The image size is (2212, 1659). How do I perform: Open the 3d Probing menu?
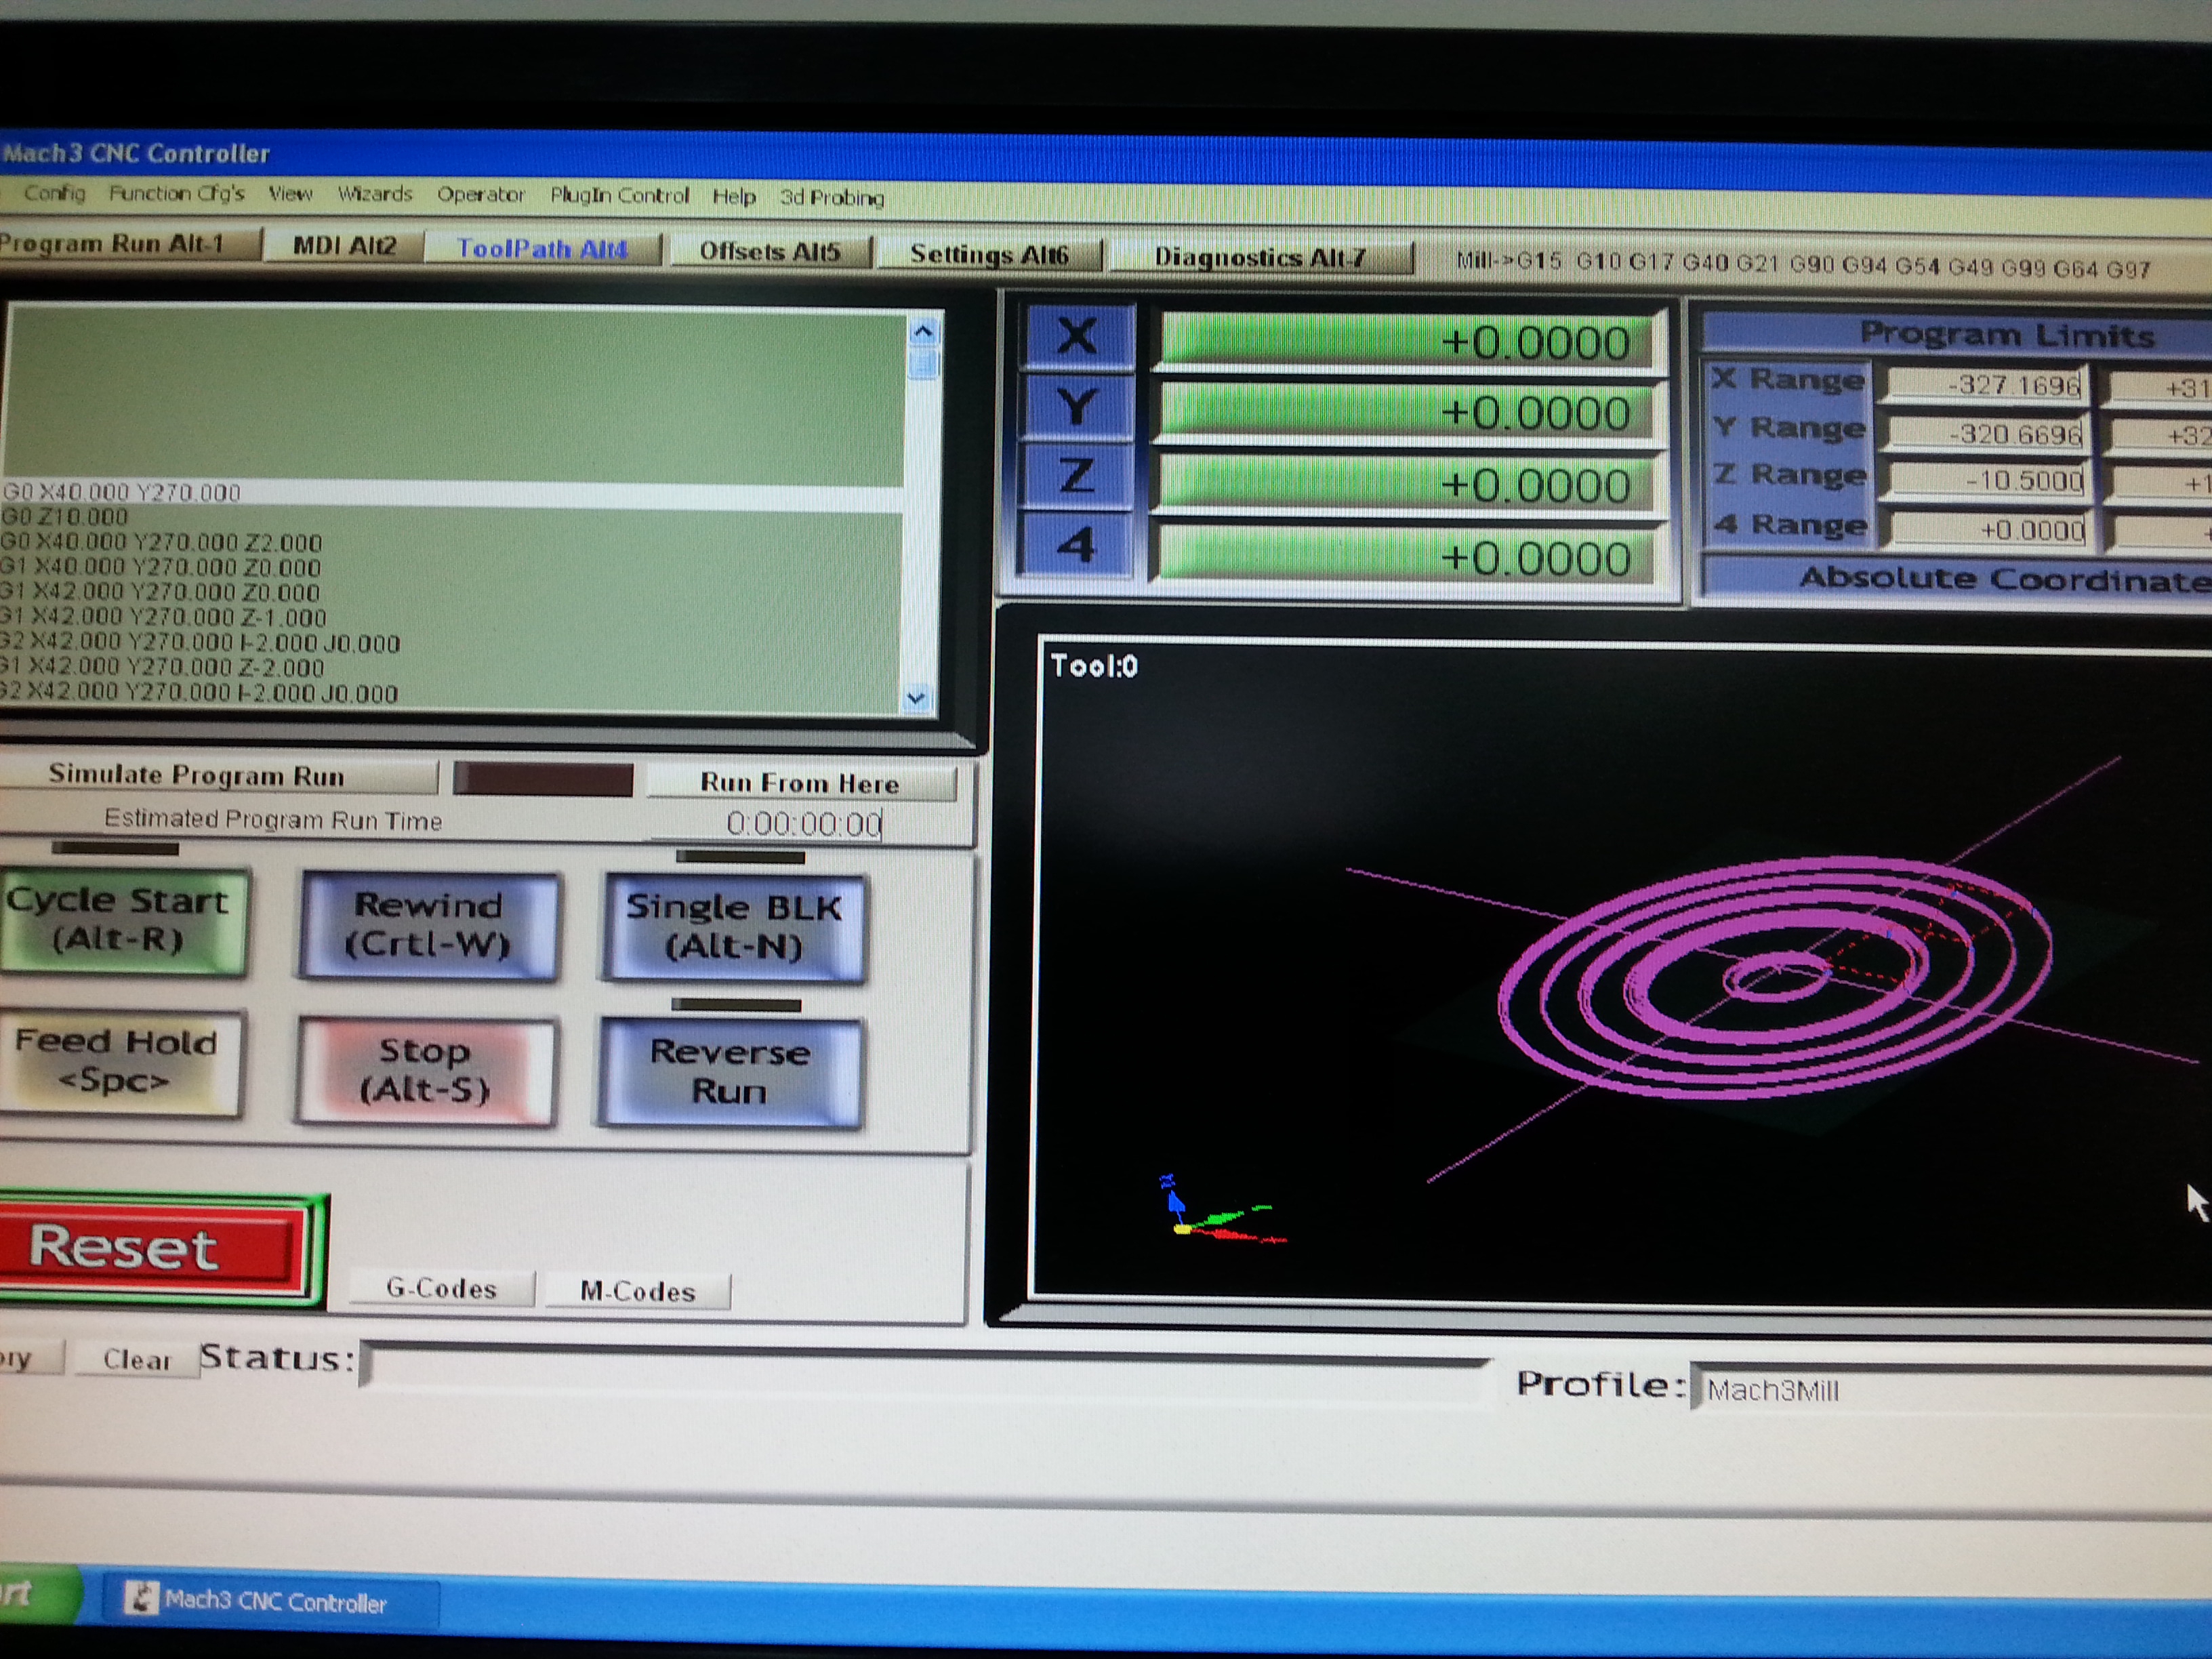832,198
